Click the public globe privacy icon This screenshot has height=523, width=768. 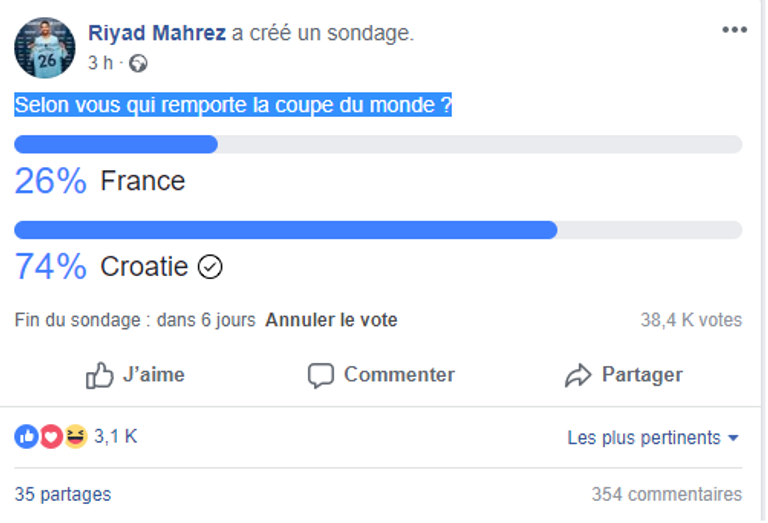coord(139,64)
